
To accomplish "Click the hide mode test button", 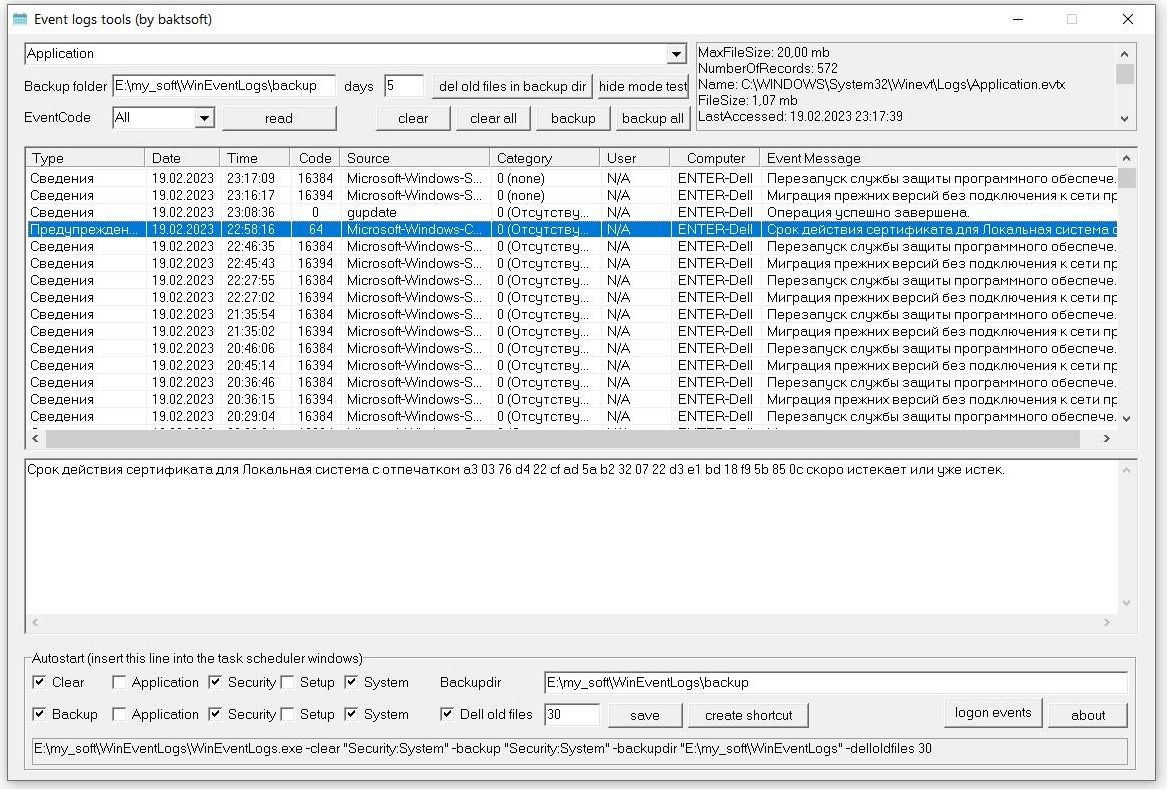I will click(x=643, y=86).
